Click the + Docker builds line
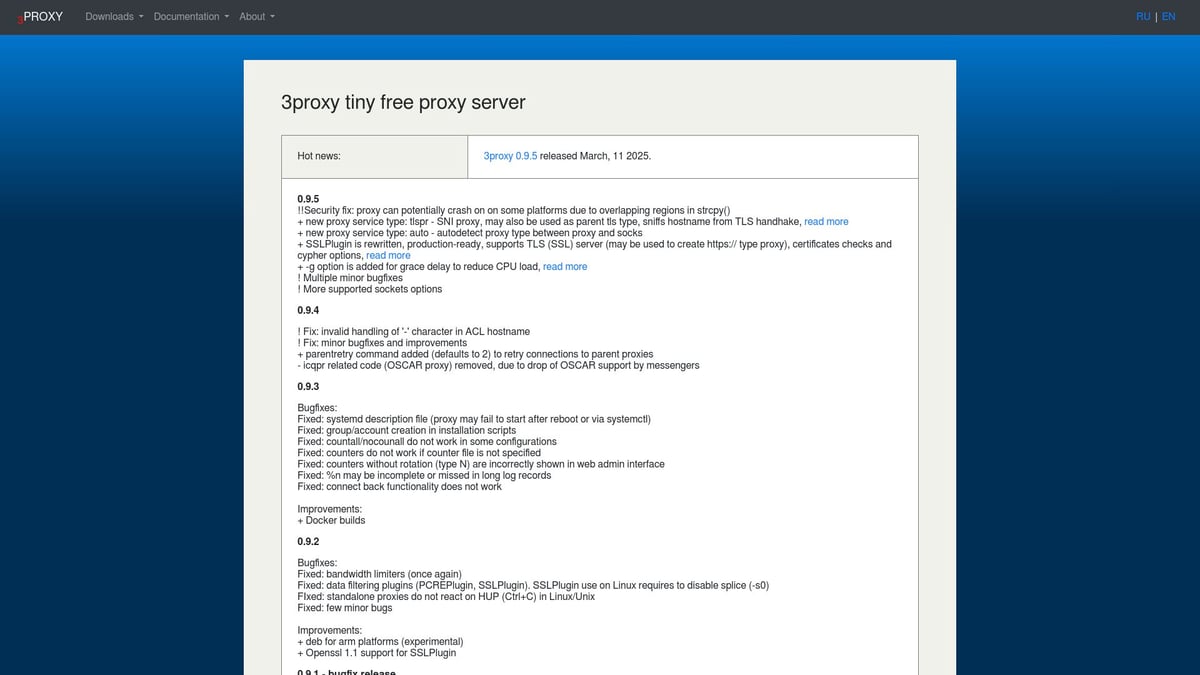This screenshot has height=675, width=1200. tap(331, 520)
